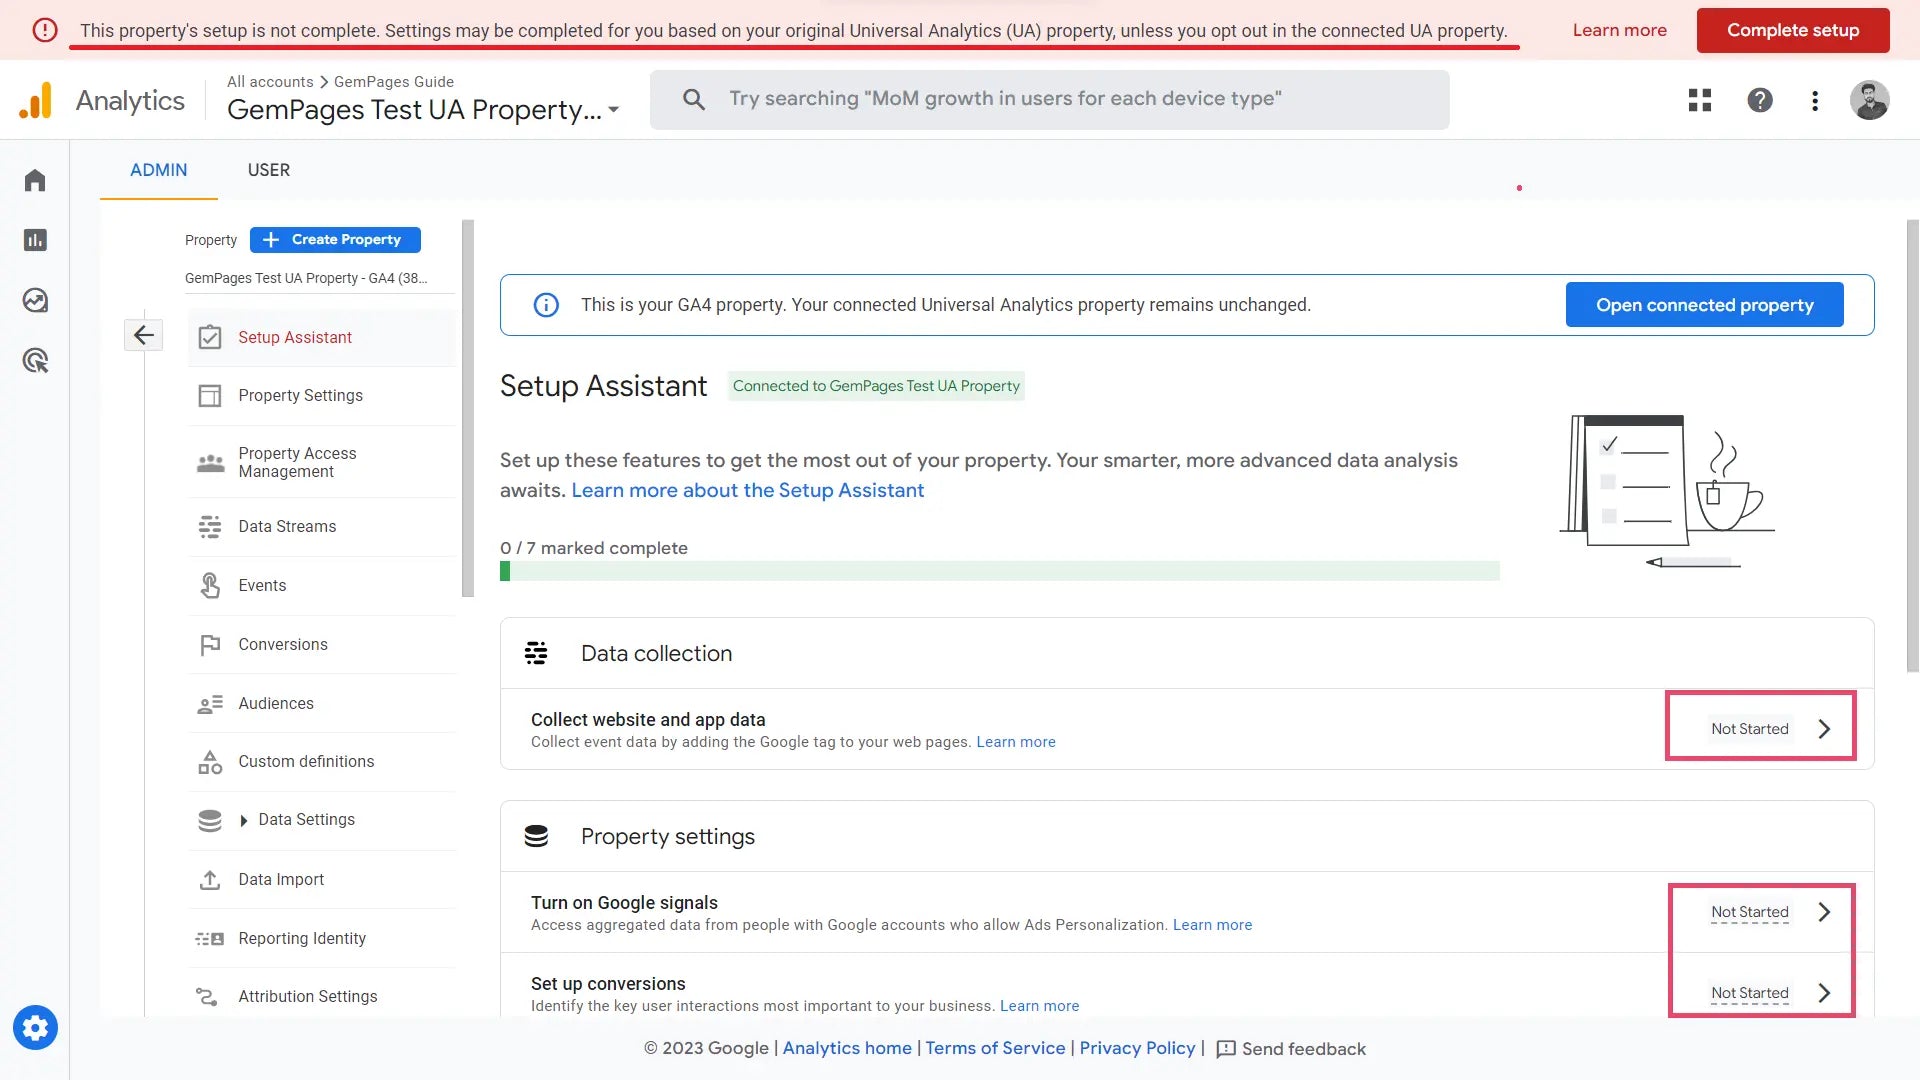Open Not Started status for Google signals

click(1750, 912)
